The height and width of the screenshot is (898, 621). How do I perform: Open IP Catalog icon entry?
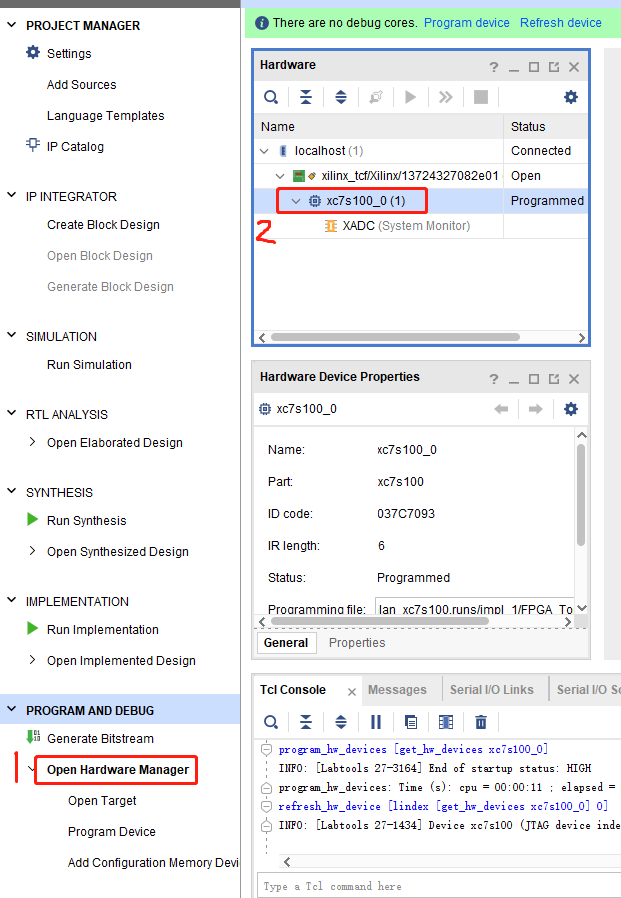pos(33,145)
